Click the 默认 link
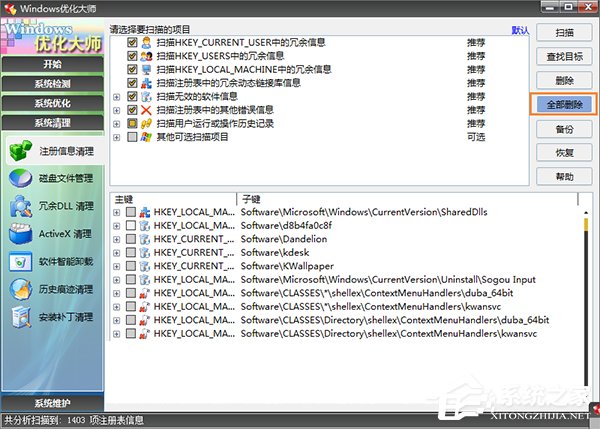The height and width of the screenshot is (429, 600). point(520,30)
